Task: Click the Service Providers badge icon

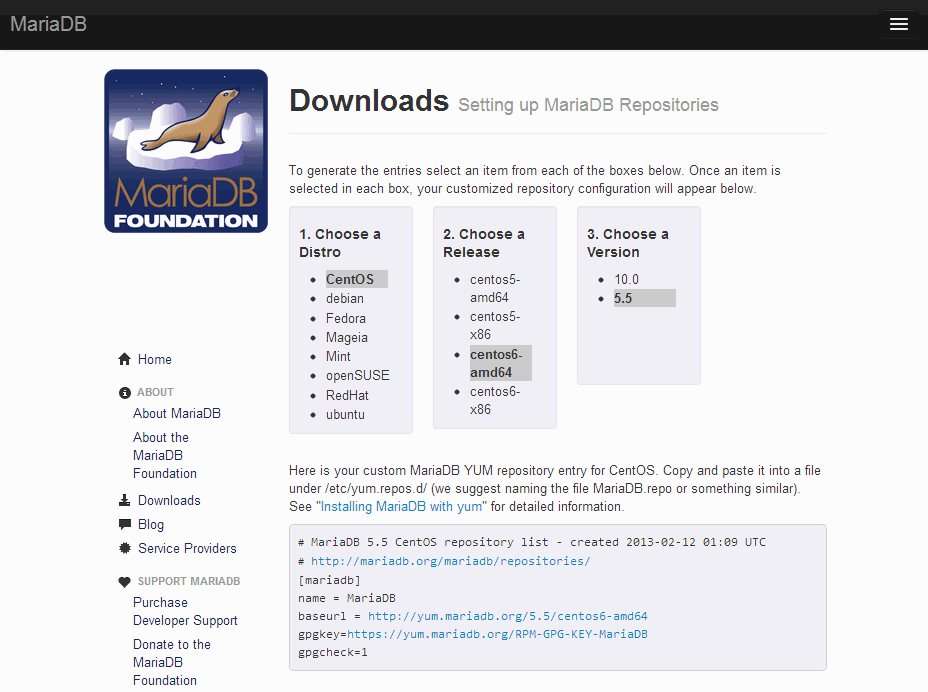Action: tap(125, 548)
